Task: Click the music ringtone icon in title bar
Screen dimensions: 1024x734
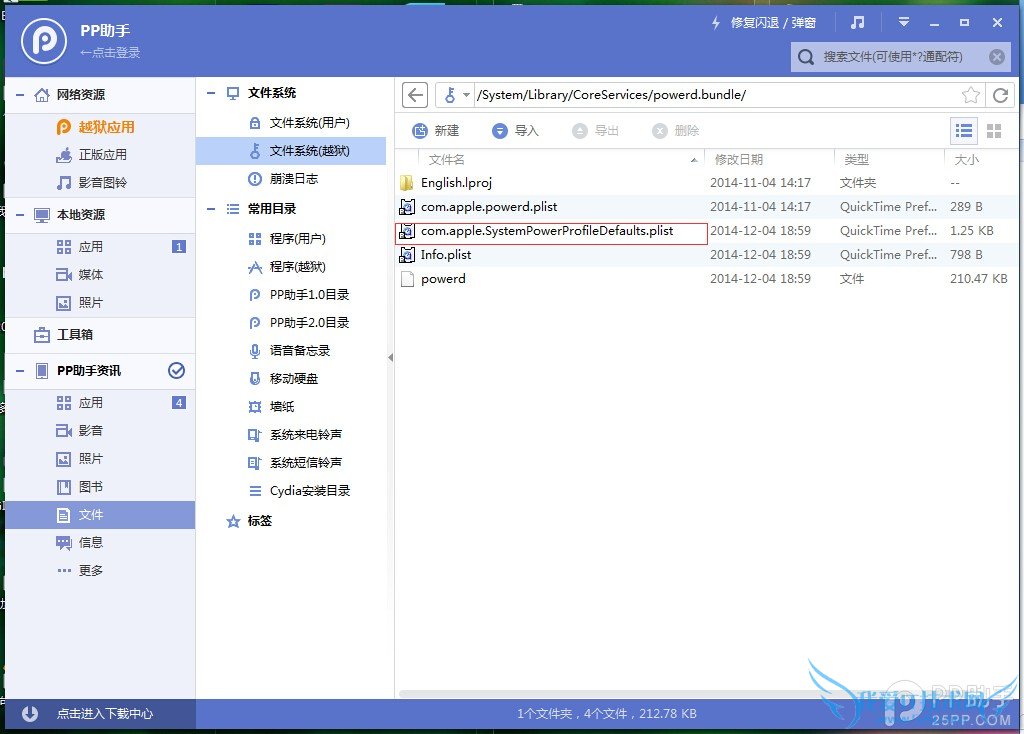Action: pos(856,22)
